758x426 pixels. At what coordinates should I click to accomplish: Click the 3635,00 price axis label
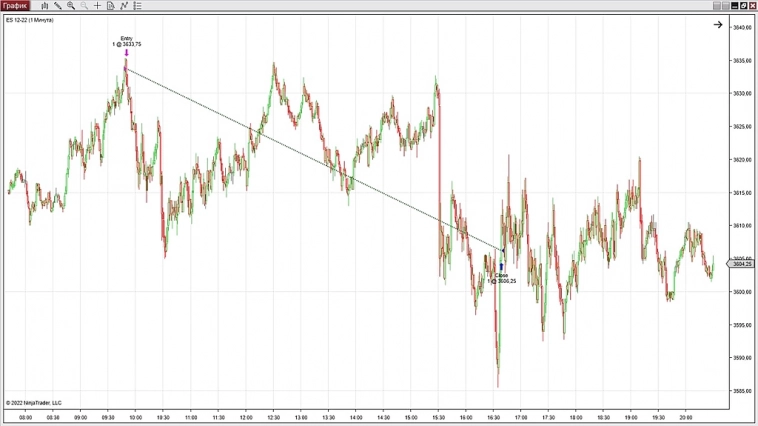coord(742,60)
